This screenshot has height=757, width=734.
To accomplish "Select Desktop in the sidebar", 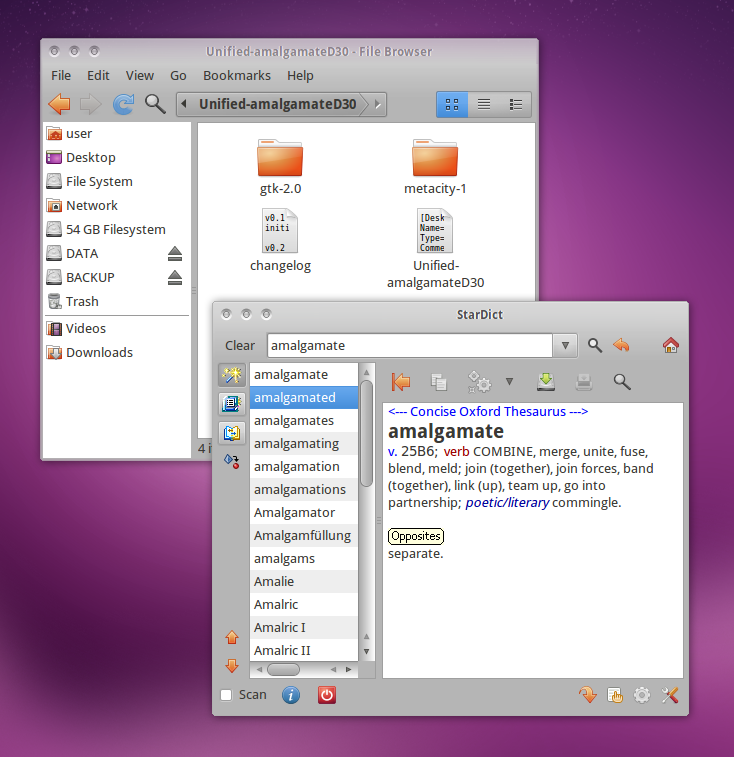I will [117, 157].
